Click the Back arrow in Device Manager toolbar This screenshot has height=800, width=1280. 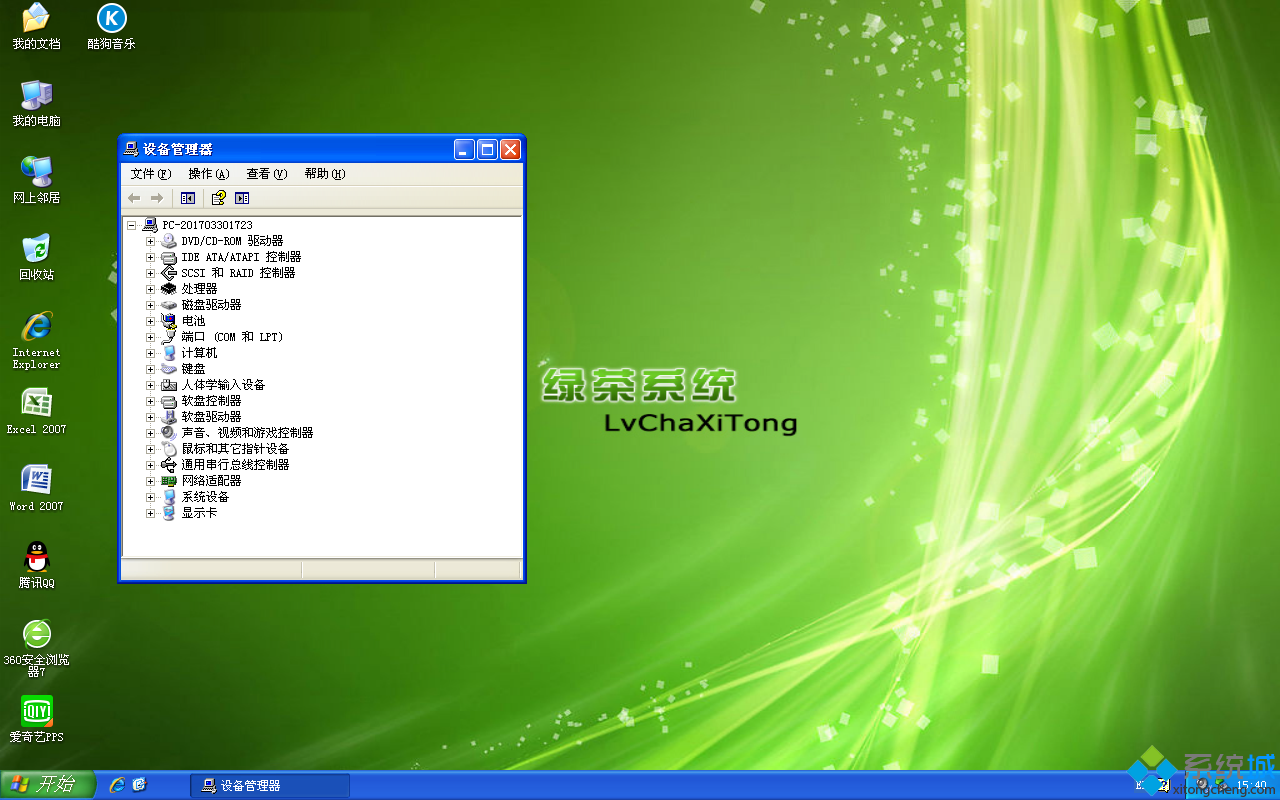tap(133, 198)
